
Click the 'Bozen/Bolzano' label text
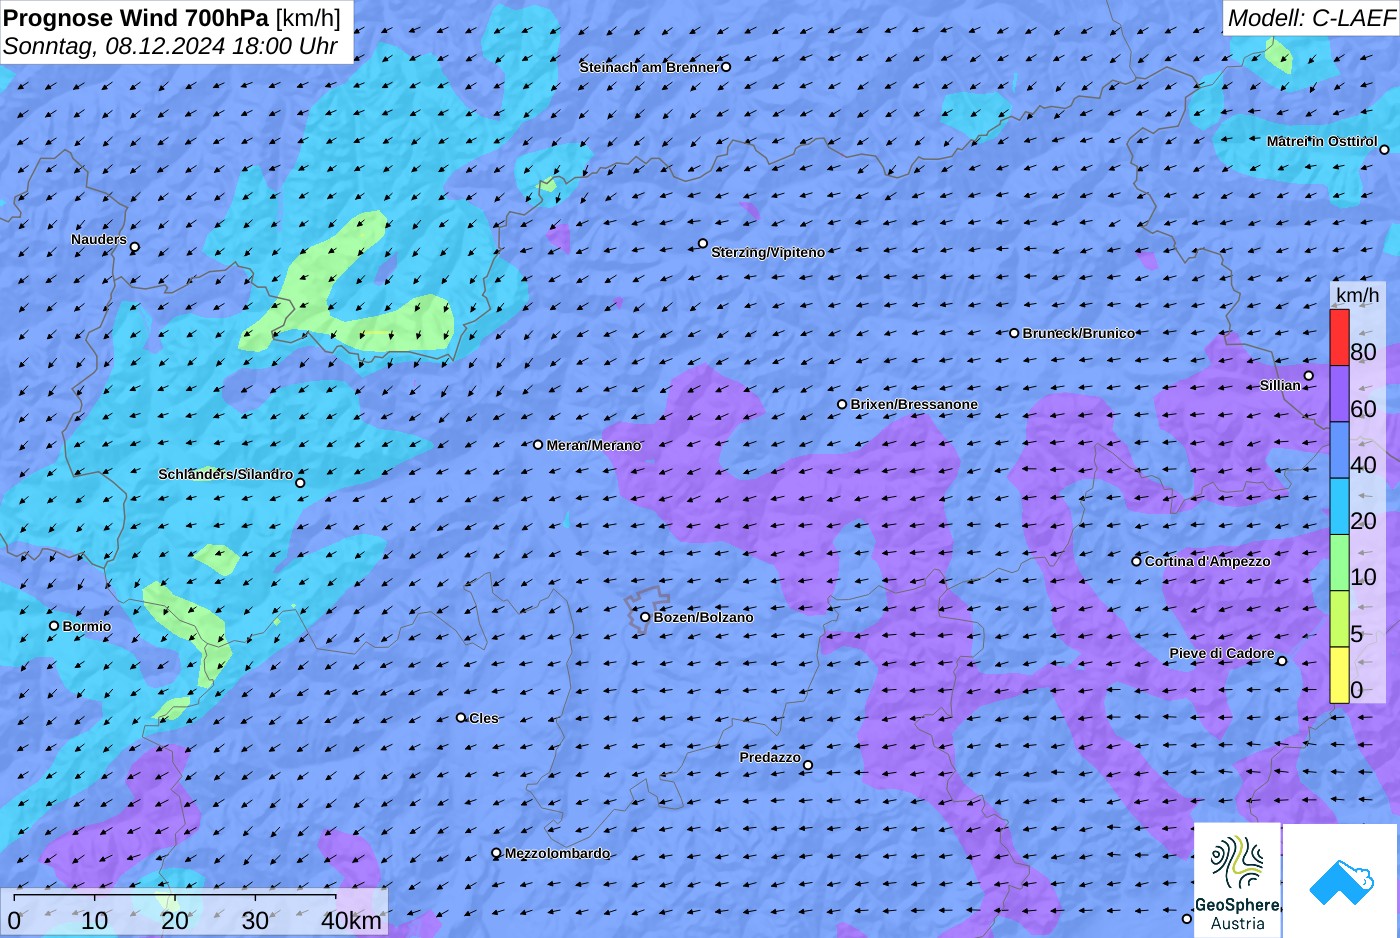pyautogui.click(x=704, y=617)
